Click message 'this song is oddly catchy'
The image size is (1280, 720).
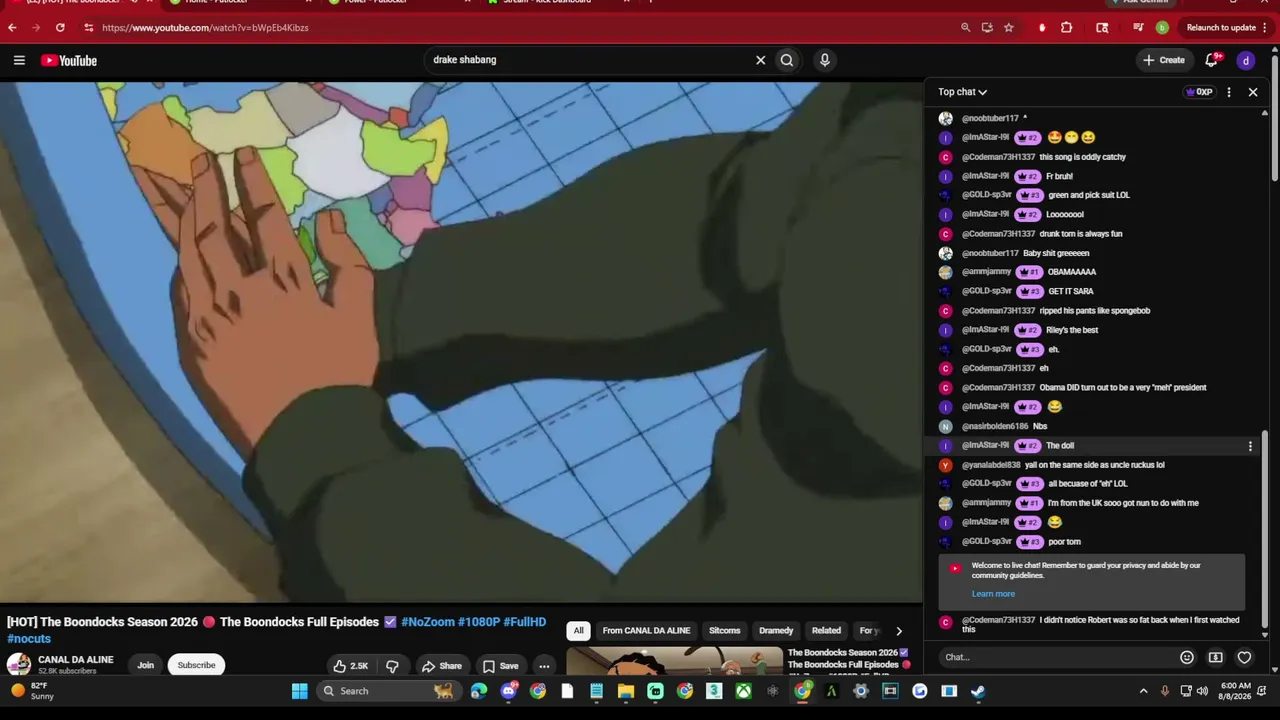[1083, 157]
